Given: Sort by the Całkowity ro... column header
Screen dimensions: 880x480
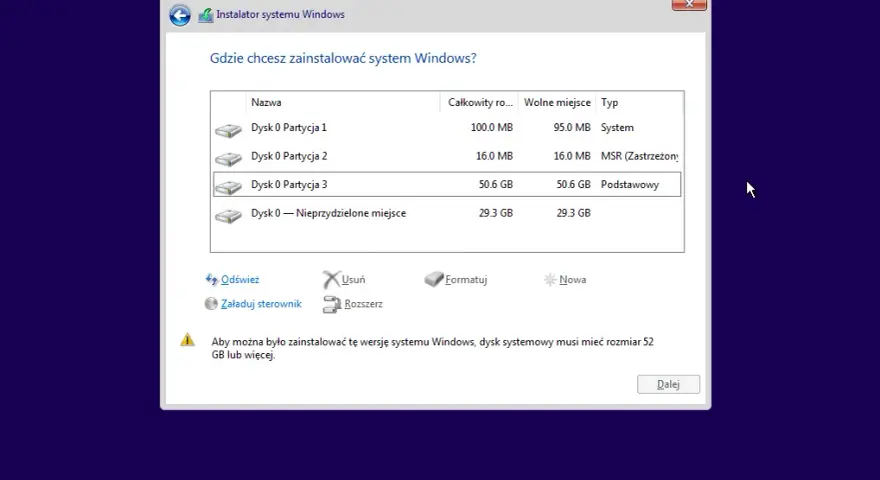Looking at the screenshot, I should coord(479,103).
